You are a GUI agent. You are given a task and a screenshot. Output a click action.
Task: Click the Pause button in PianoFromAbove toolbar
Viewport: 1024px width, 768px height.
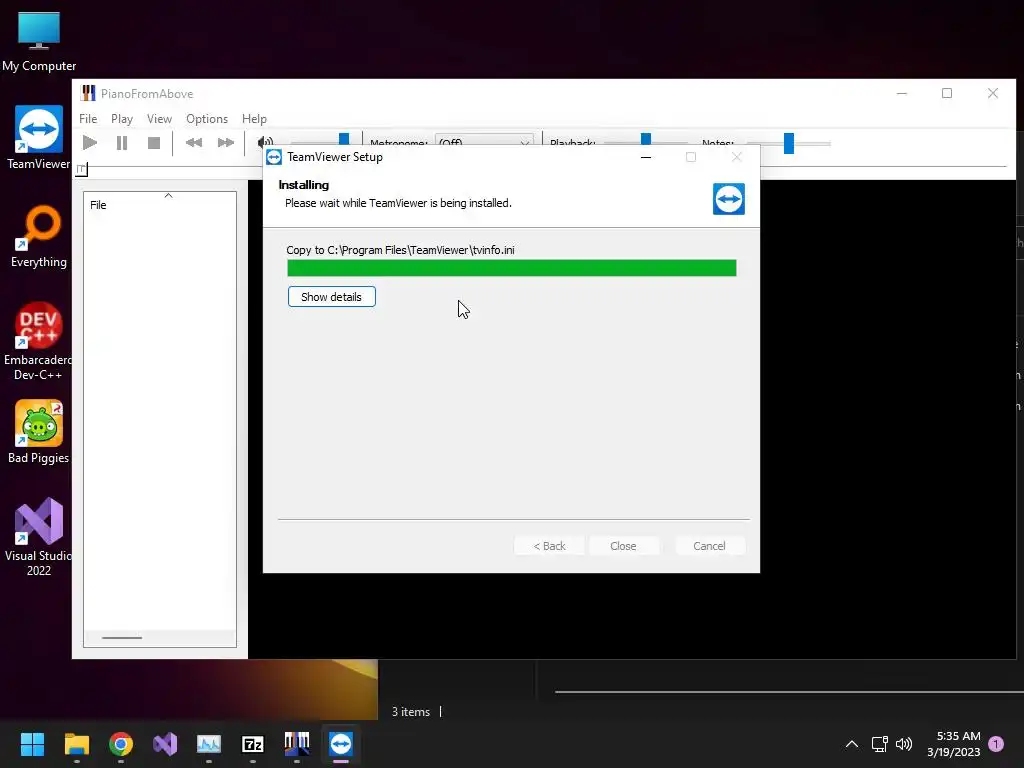pos(122,143)
